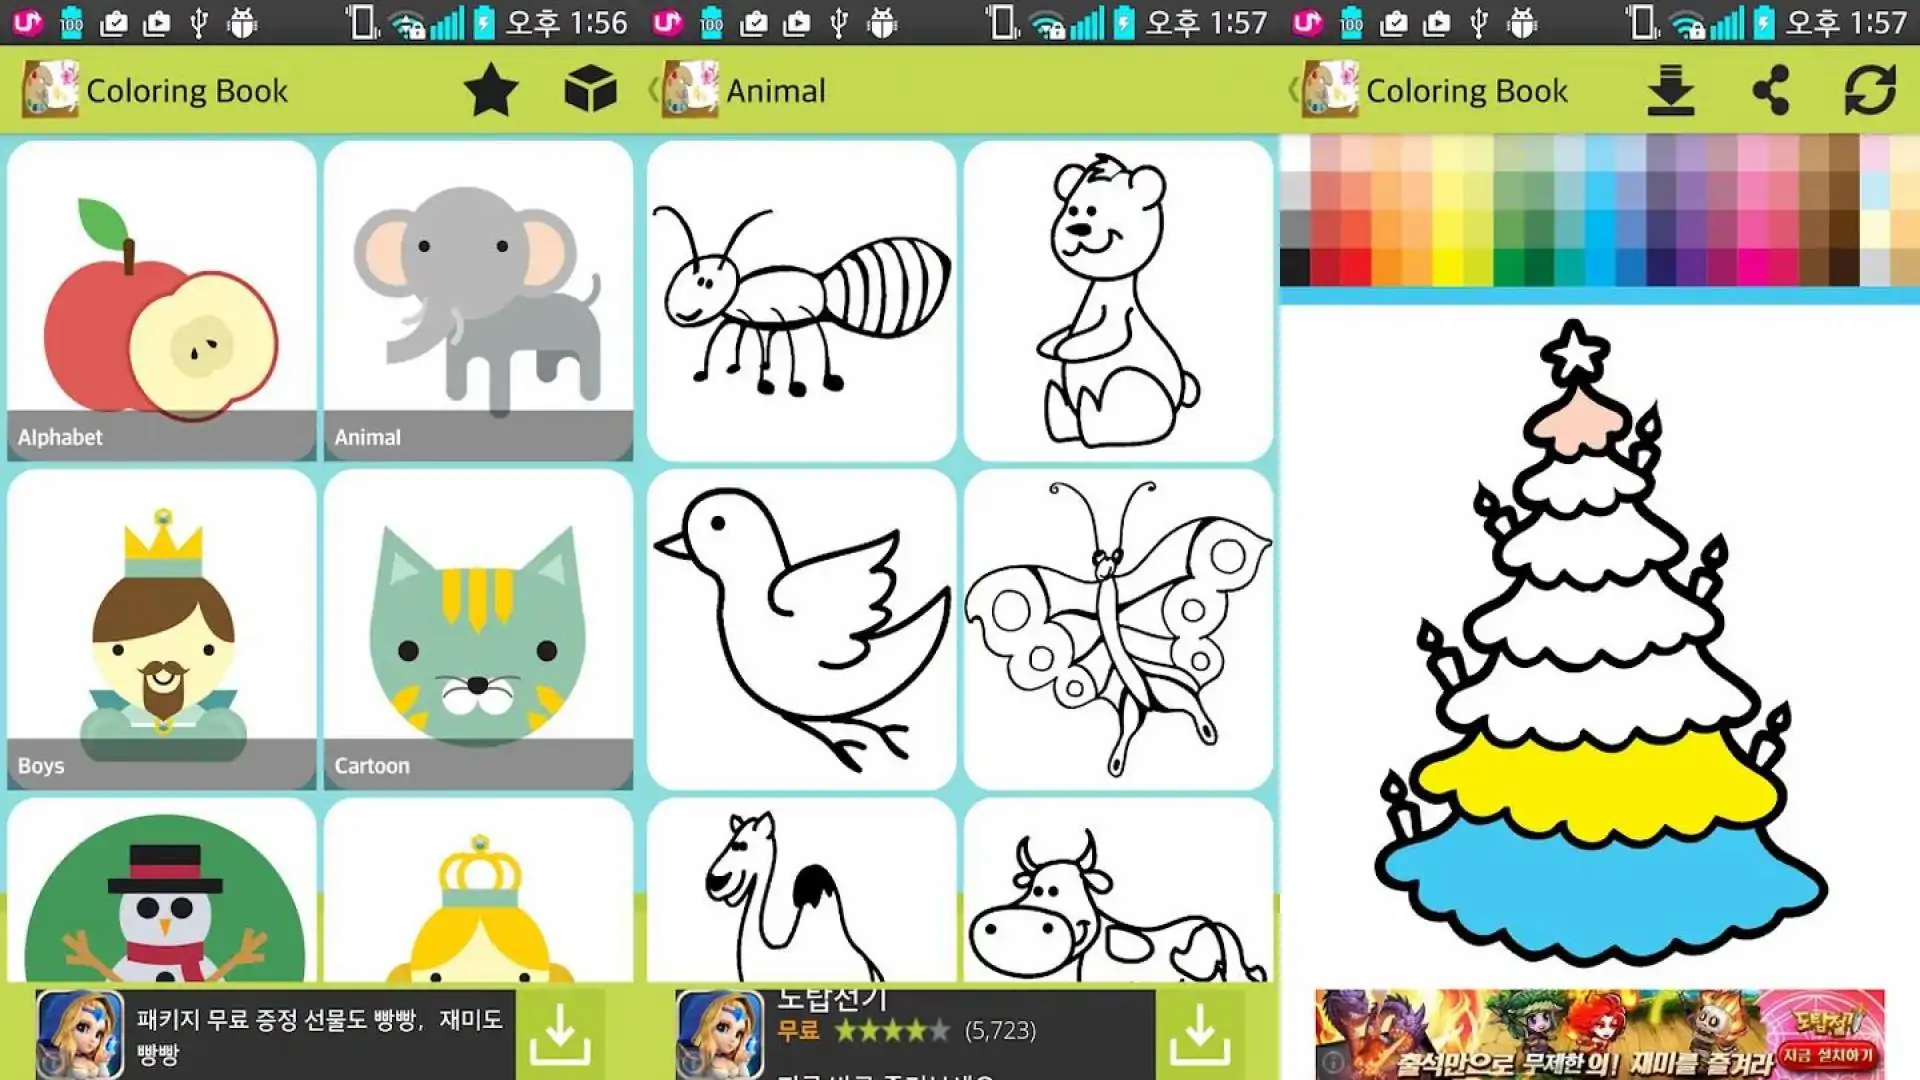1920x1080 pixels.
Task: Tap the download icon on the ad under Boys
Action: [560, 1034]
